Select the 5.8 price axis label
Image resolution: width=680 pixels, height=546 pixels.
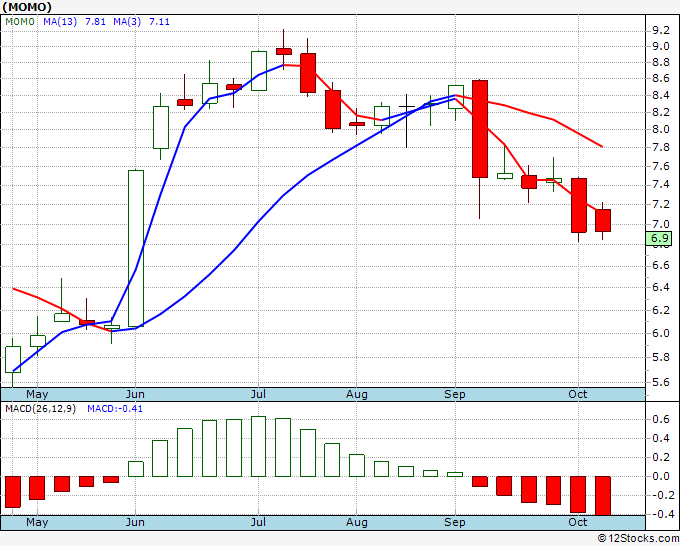[661, 358]
